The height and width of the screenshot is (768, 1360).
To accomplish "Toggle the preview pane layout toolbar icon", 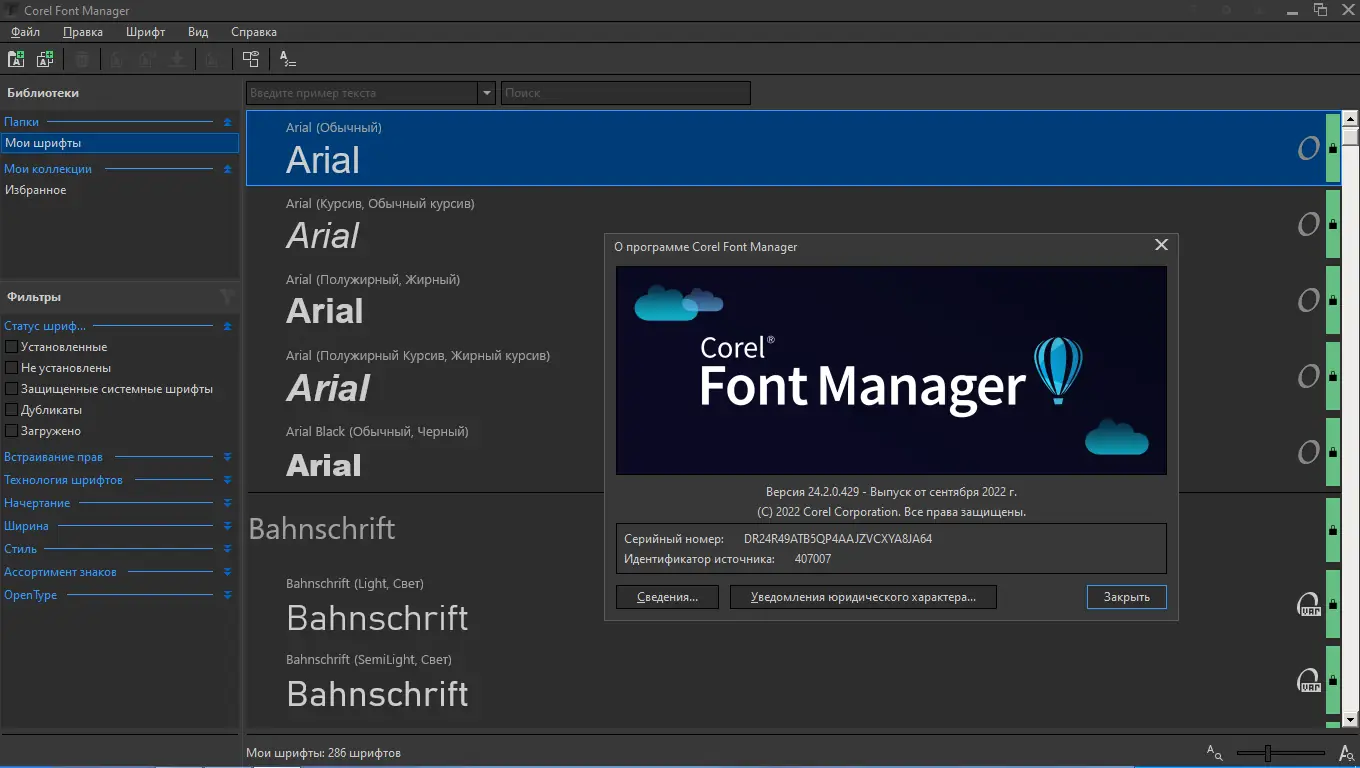I will tap(250, 59).
